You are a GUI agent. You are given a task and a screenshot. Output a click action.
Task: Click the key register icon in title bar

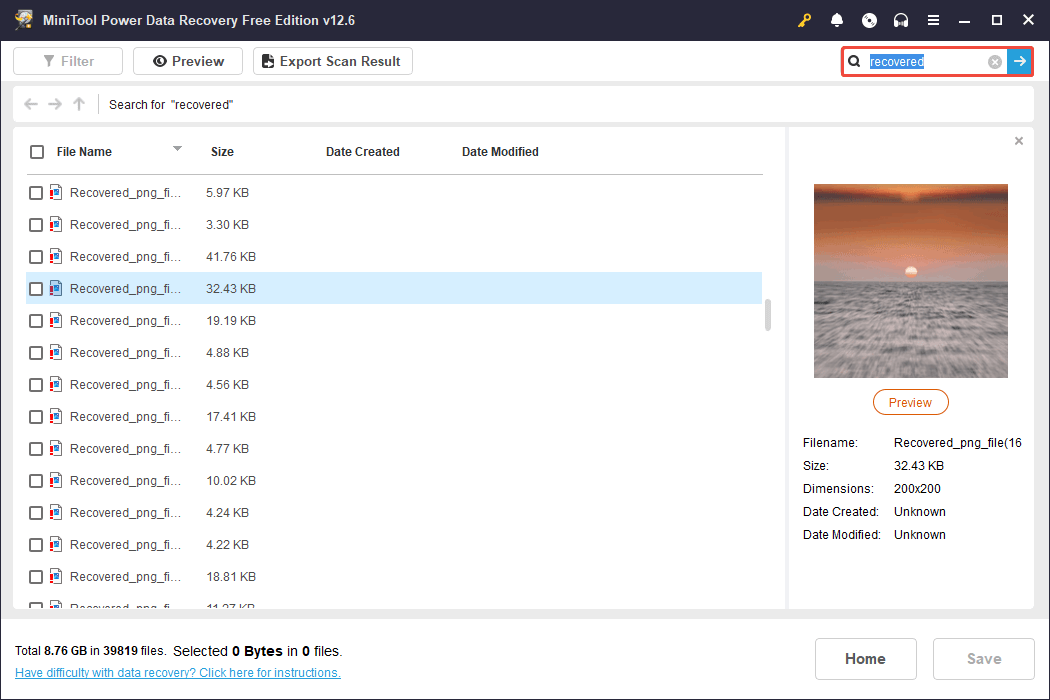coord(805,20)
